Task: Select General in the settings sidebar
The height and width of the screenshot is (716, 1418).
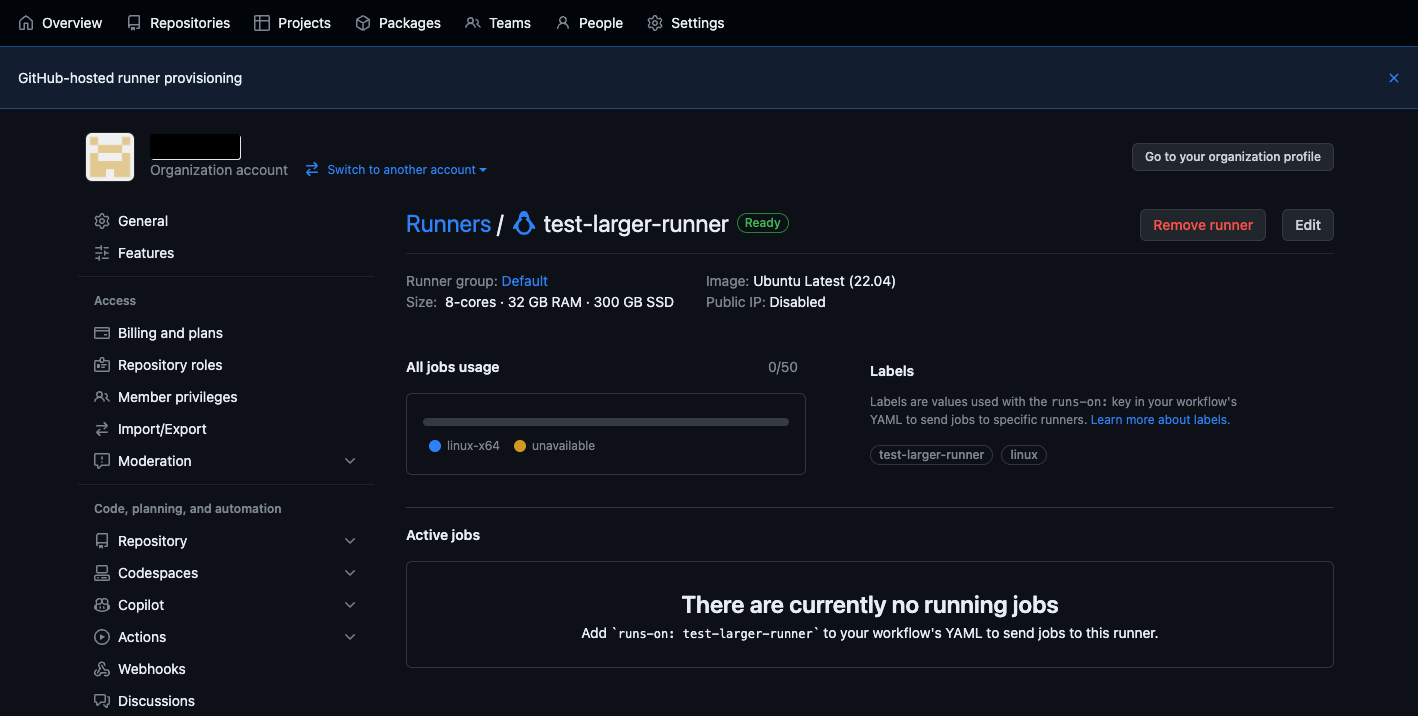Action: 143,220
